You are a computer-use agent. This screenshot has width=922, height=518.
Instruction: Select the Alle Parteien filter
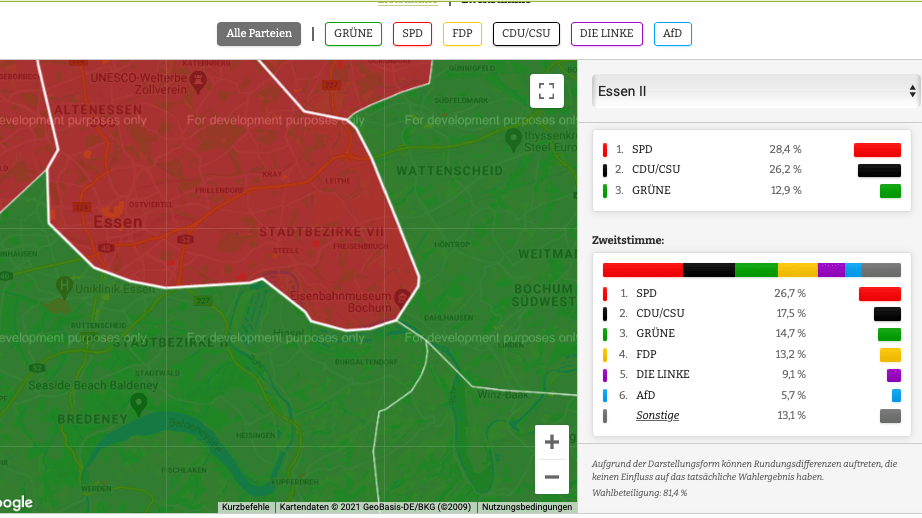point(259,34)
